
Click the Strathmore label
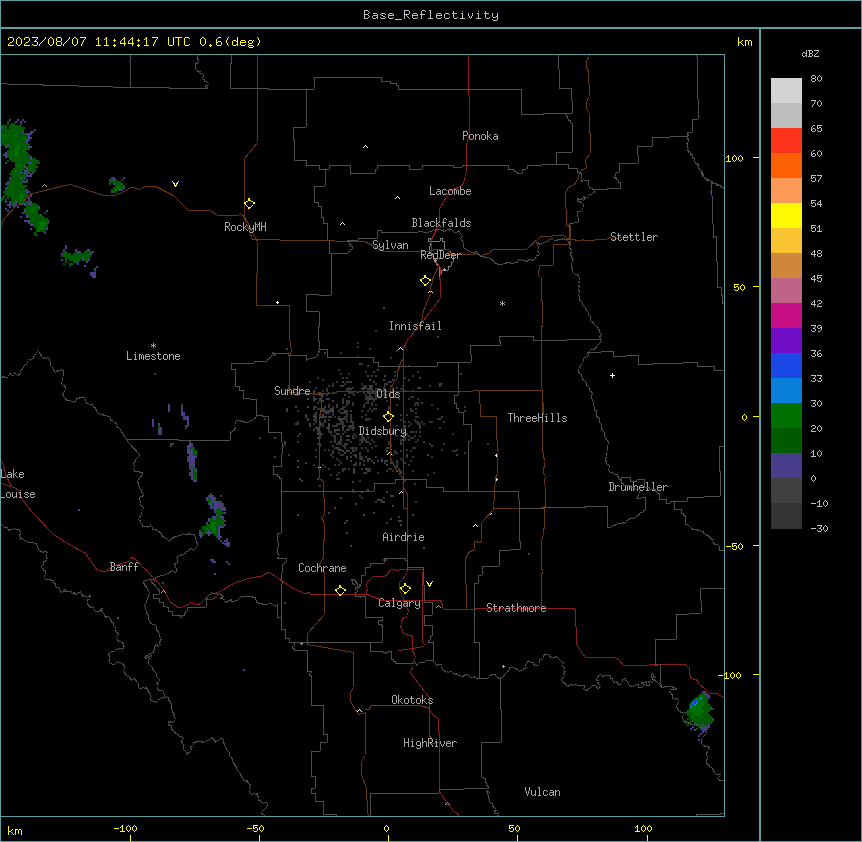[x=516, y=608]
